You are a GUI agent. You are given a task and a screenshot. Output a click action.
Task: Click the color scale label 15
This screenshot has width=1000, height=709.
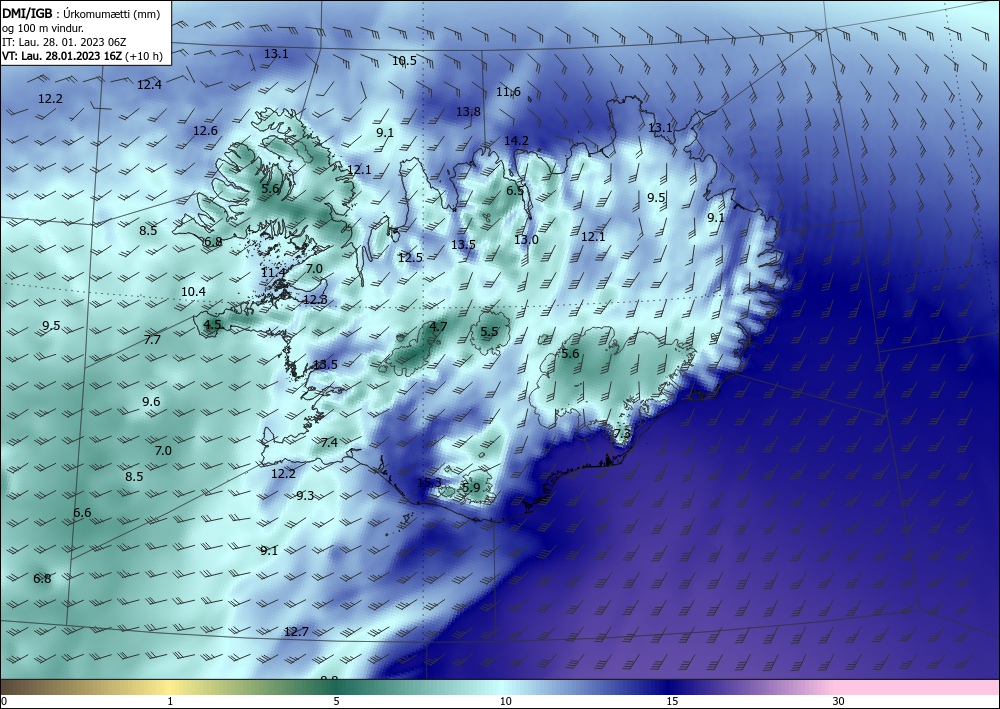pyautogui.click(x=672, y=701)
